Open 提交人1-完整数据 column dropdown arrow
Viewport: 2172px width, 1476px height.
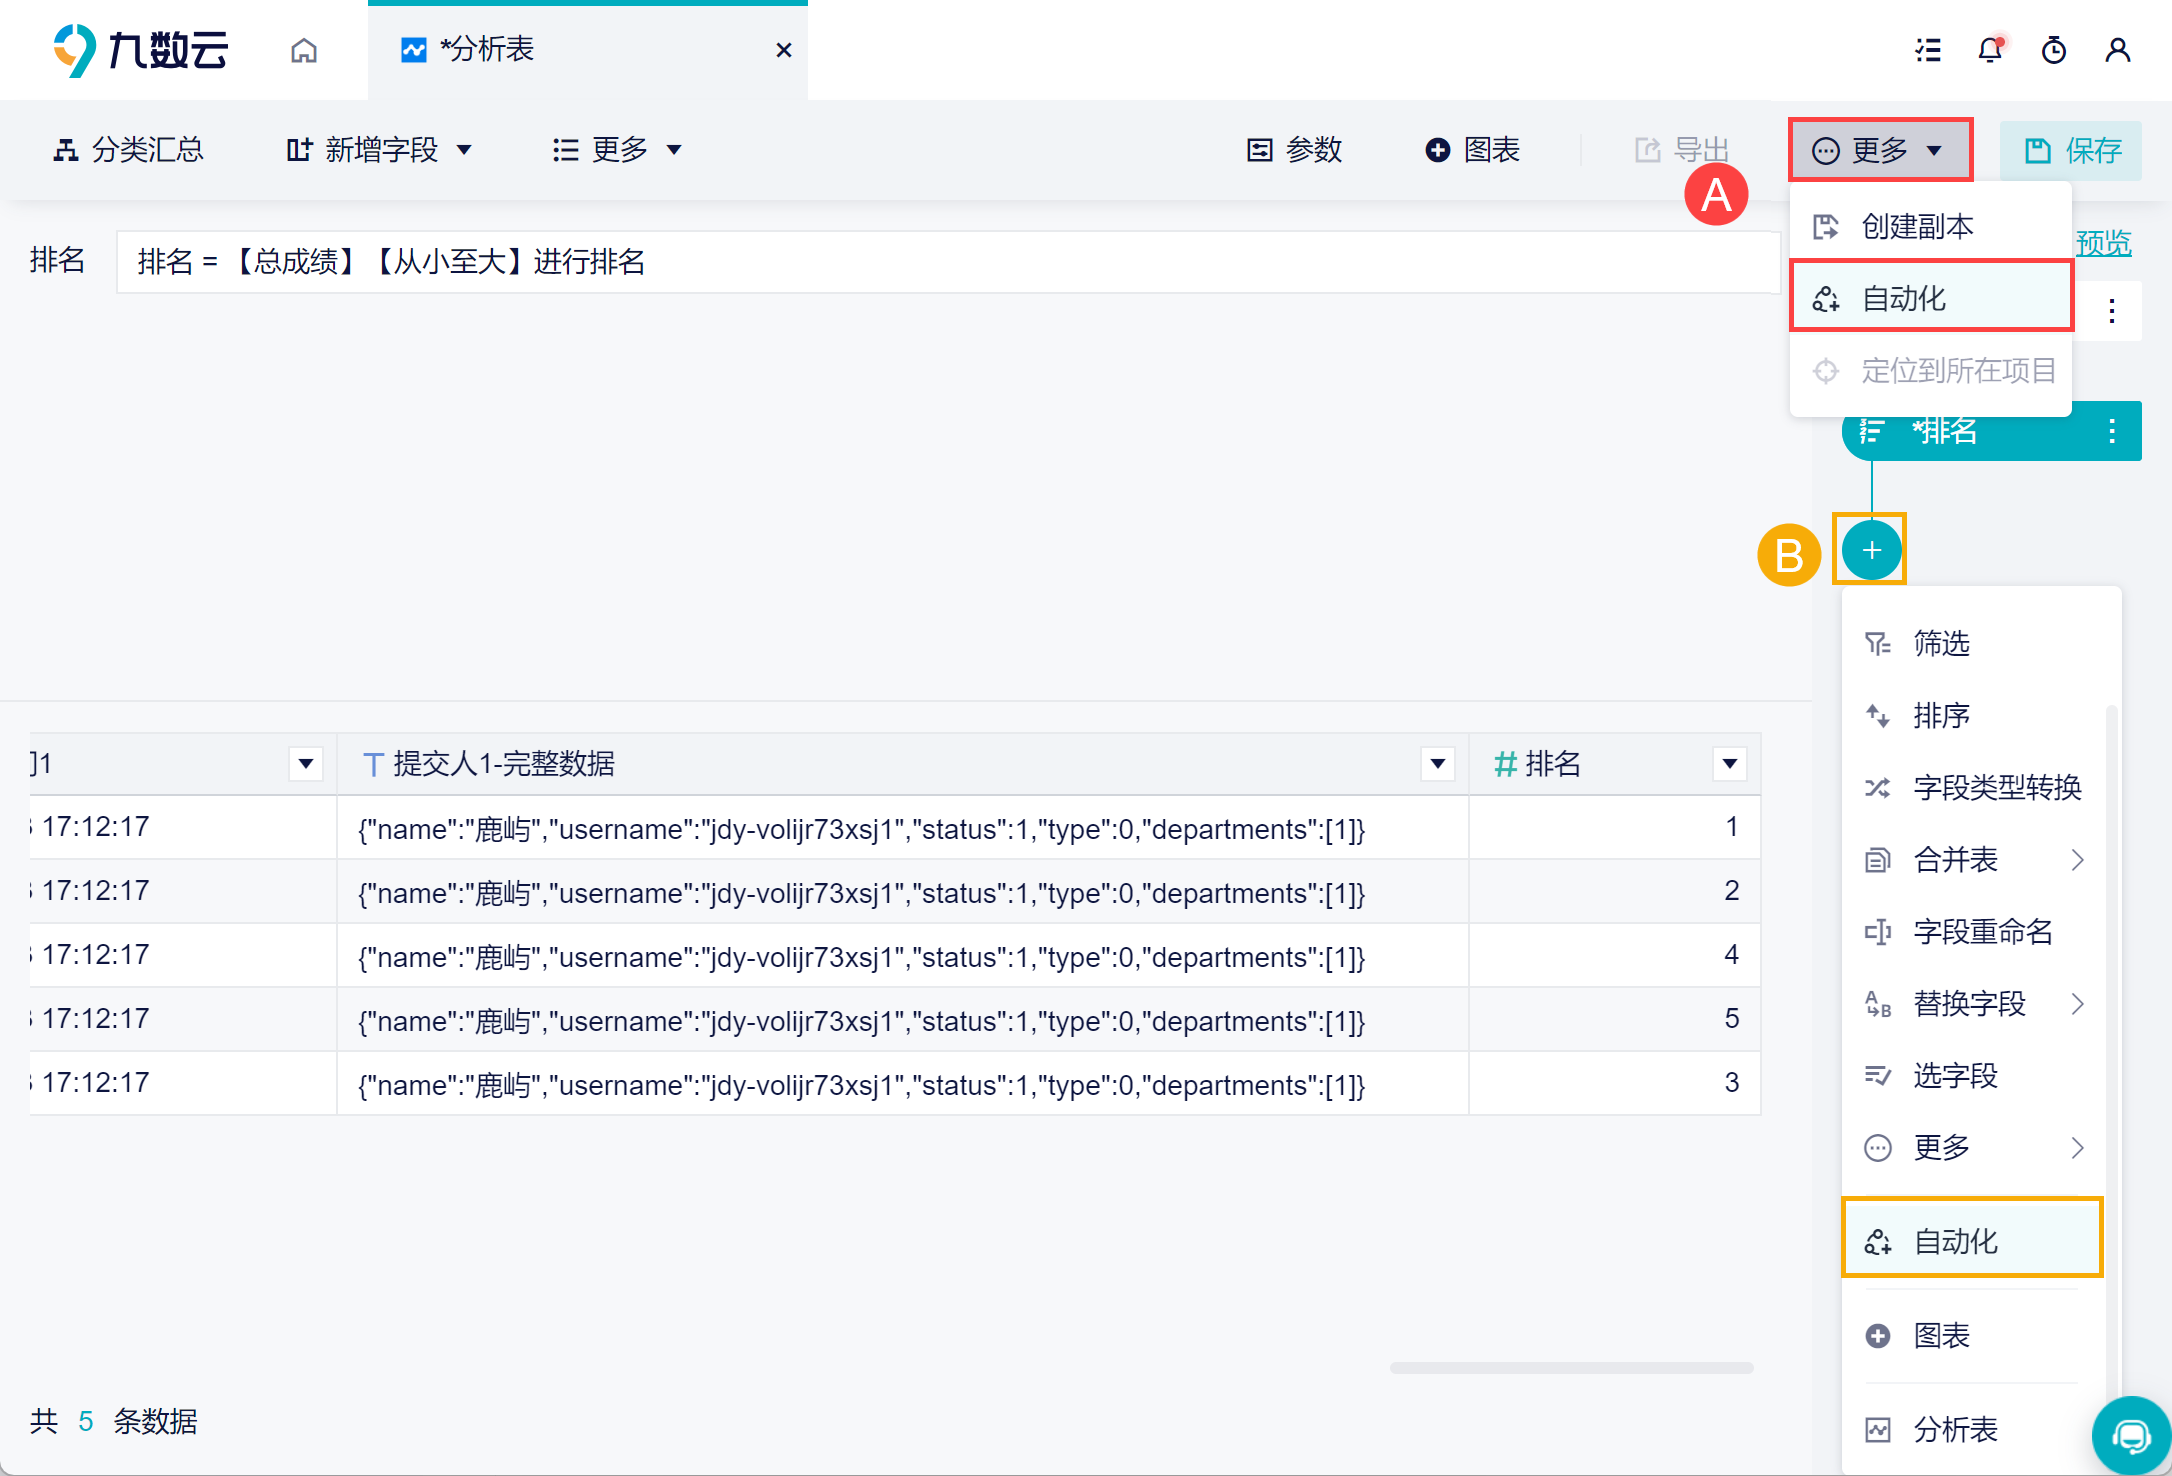pyautogui.click(x=1437, y=764)
